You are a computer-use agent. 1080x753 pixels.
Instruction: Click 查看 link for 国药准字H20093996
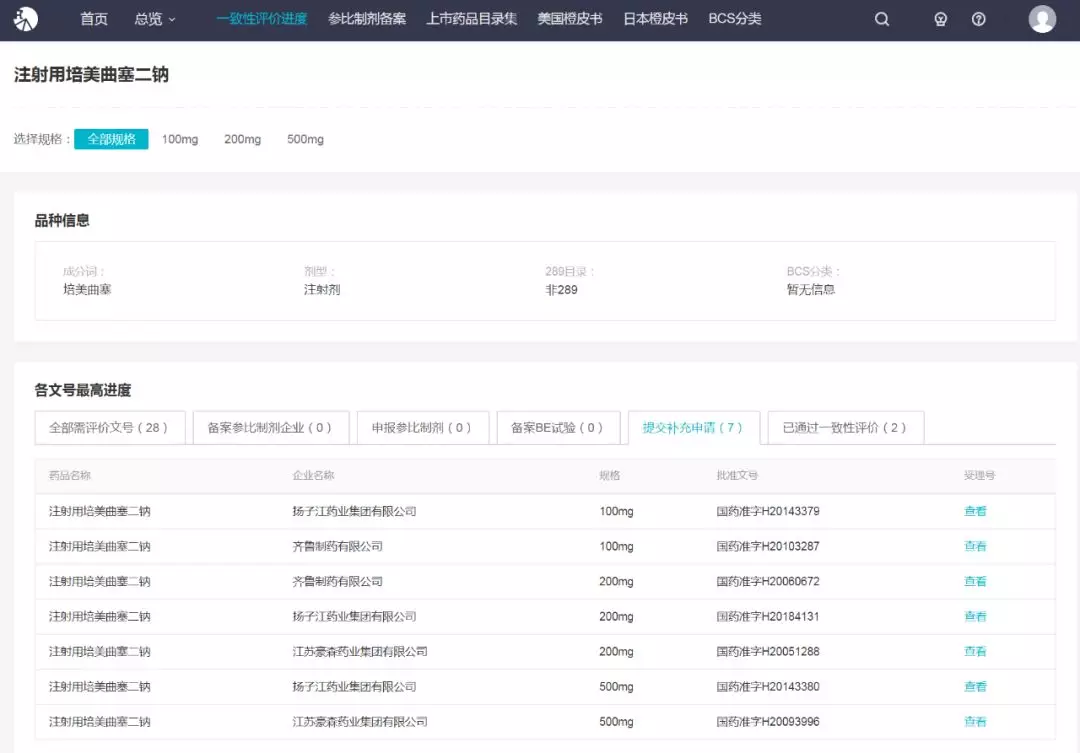pos(975,722)
